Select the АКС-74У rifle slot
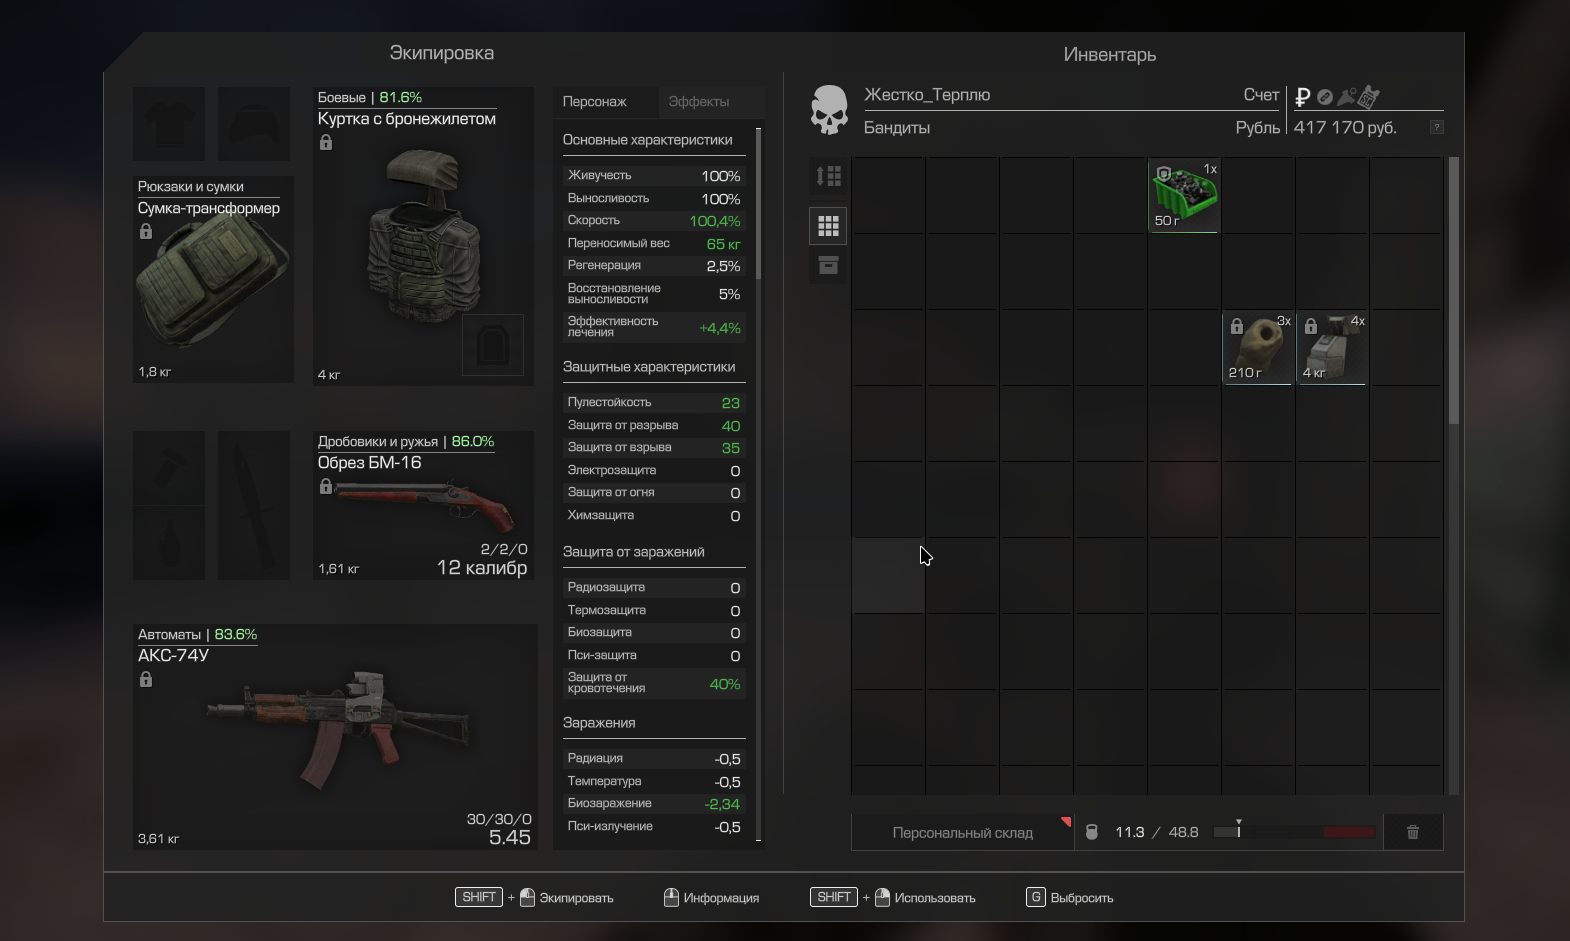Image resolution: width=1570 pixels, height=941 pixels. click(x=335, y=737)
